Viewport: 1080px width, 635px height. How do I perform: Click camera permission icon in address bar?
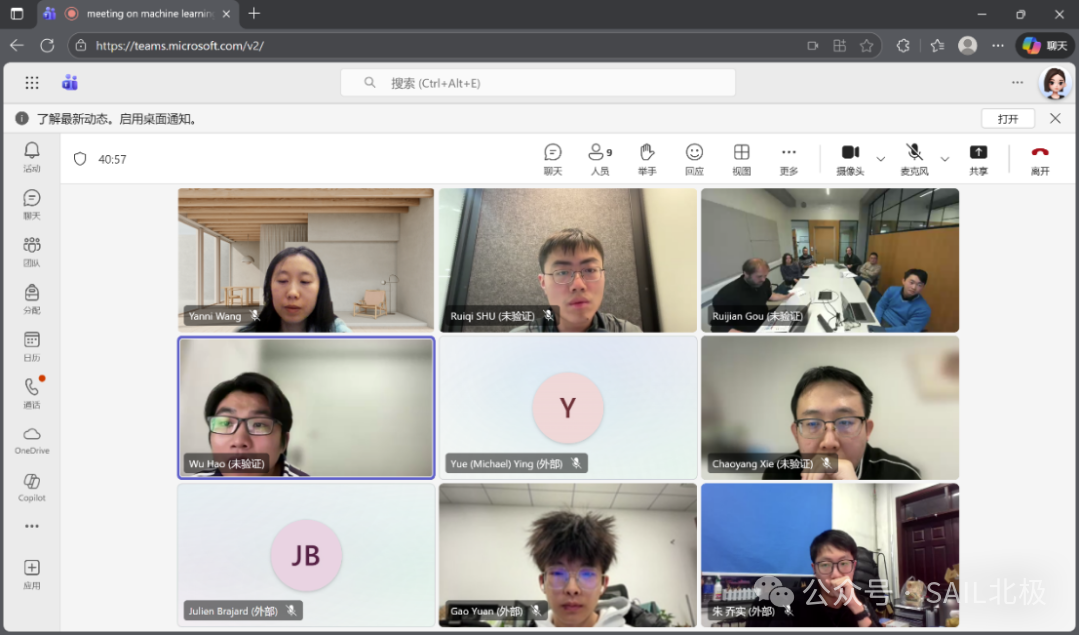click(x=813, y=45)
